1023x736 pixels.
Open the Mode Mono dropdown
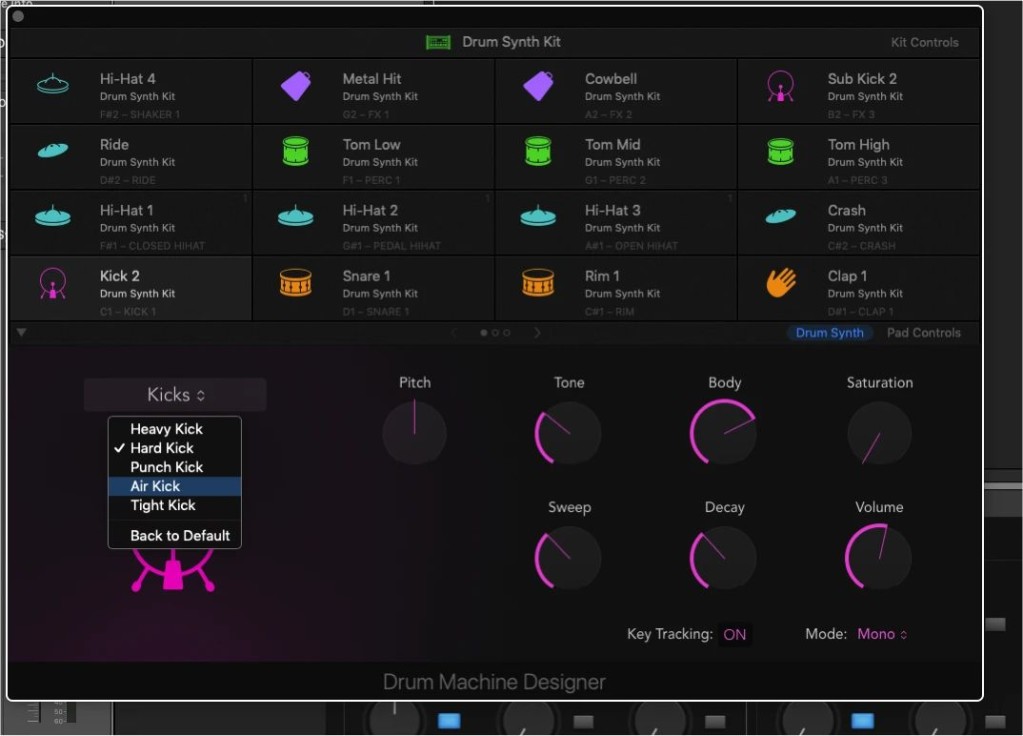click(882, 634)
